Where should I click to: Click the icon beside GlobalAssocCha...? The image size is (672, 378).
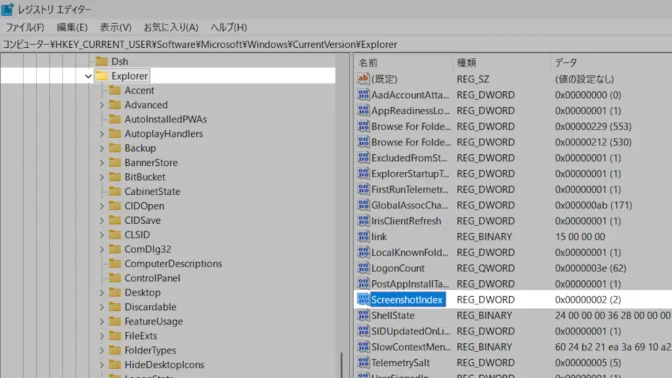click(363, 205)
